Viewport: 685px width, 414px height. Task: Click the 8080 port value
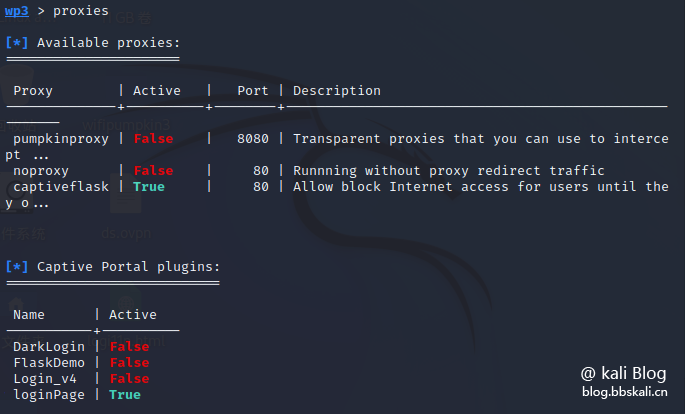(253, 139)
